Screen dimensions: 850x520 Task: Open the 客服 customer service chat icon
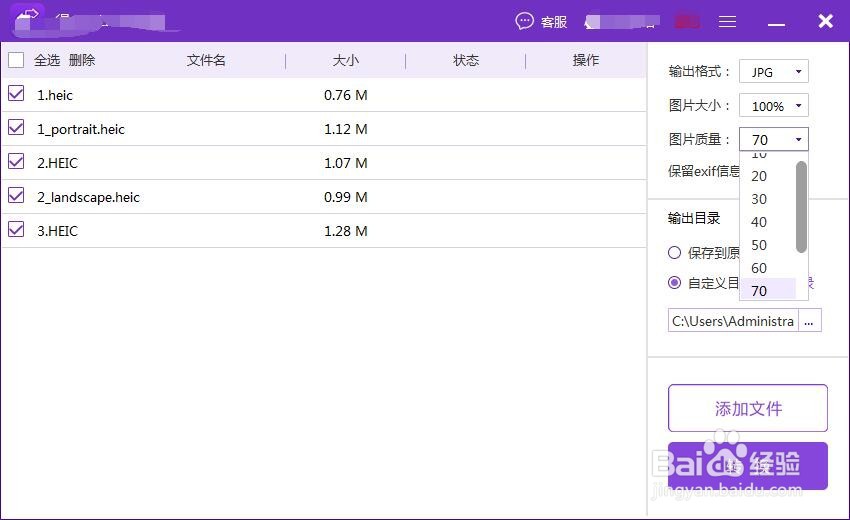(x=524, y=21)
